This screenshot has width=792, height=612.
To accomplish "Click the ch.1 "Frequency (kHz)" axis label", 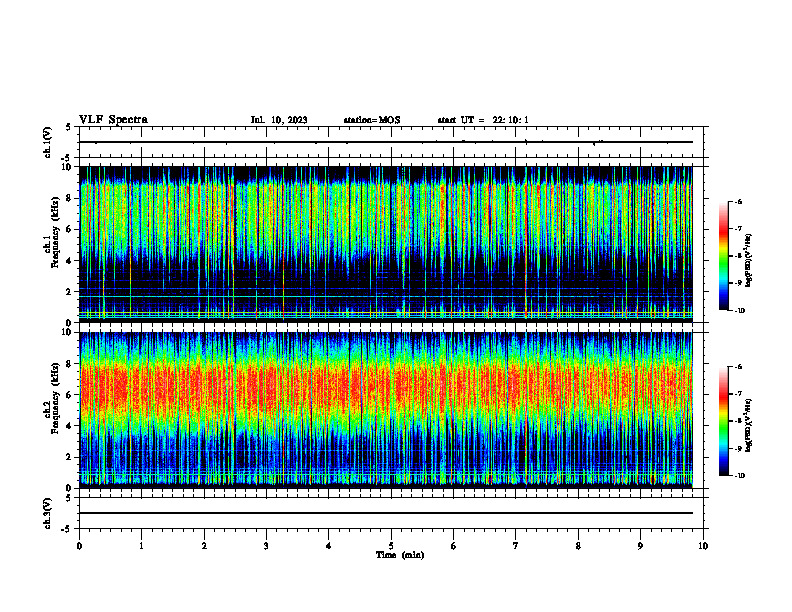I will (x=55, y=232).
